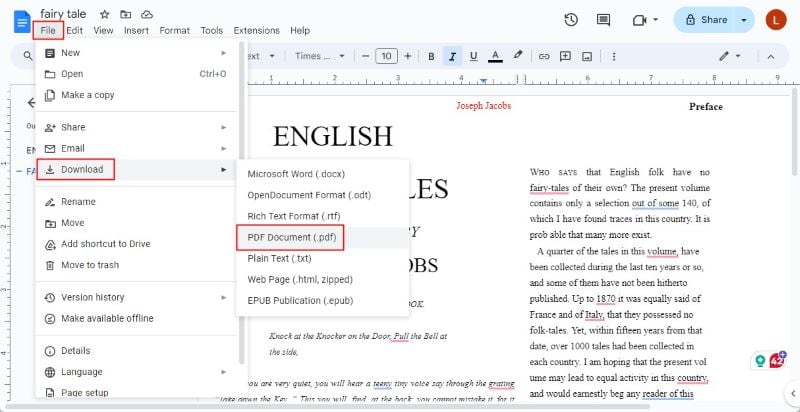Expand the Email submenu
800x412 pixels.
click(x=136, y=148)
